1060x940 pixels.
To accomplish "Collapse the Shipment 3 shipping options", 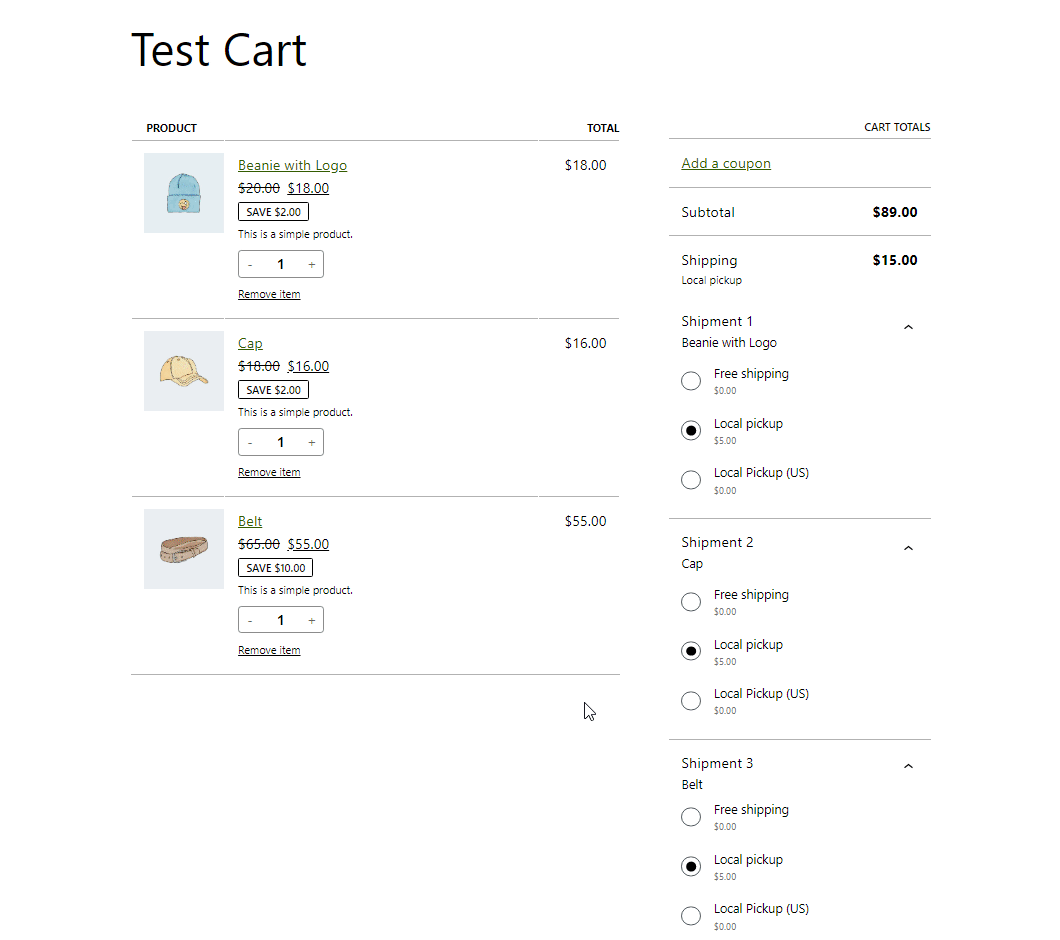I will tap(908, 765).
